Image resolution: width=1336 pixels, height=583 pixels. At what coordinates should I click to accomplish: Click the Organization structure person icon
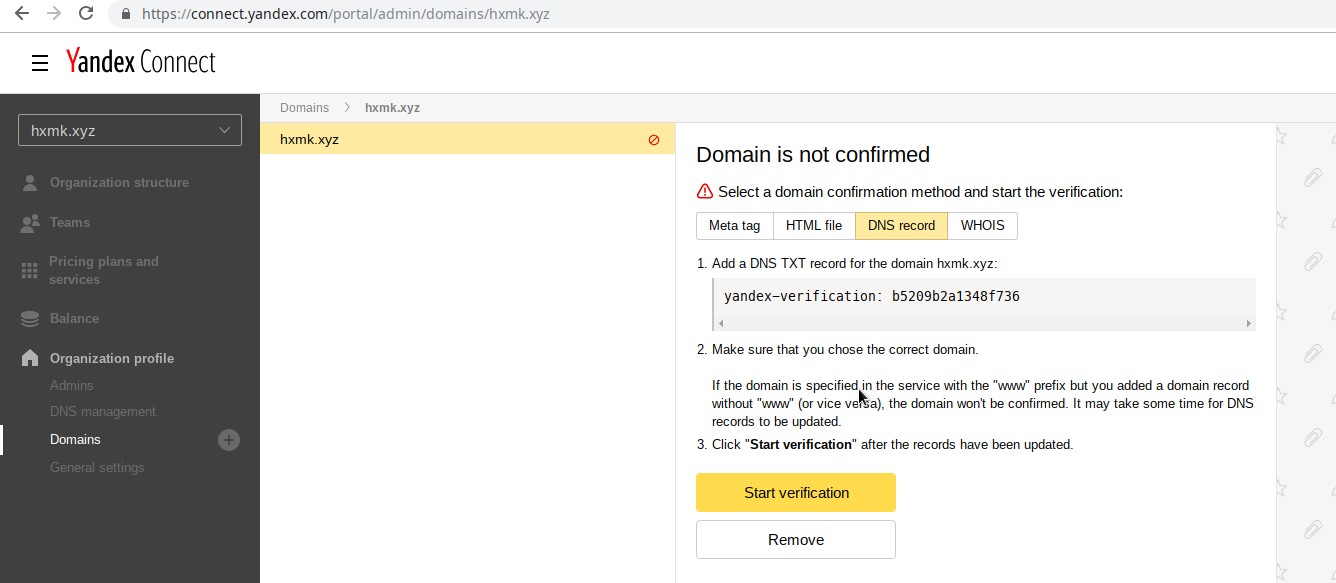29,182
